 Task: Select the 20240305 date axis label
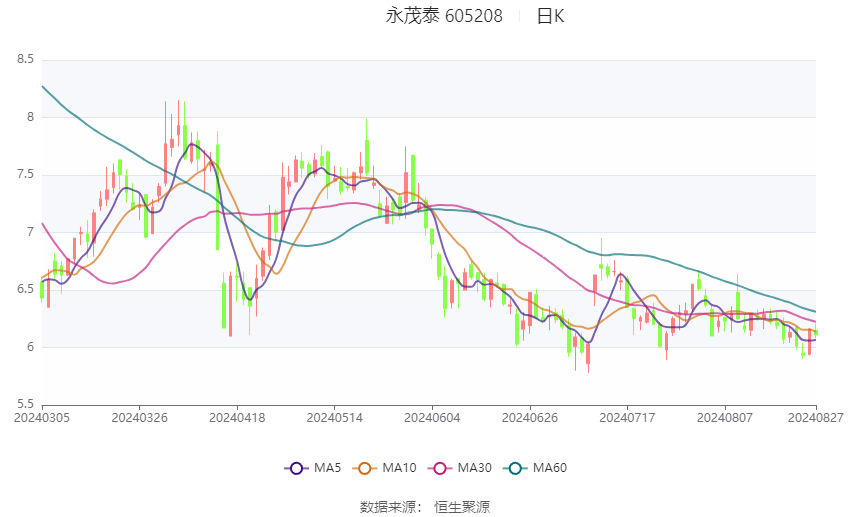(42, 418)
